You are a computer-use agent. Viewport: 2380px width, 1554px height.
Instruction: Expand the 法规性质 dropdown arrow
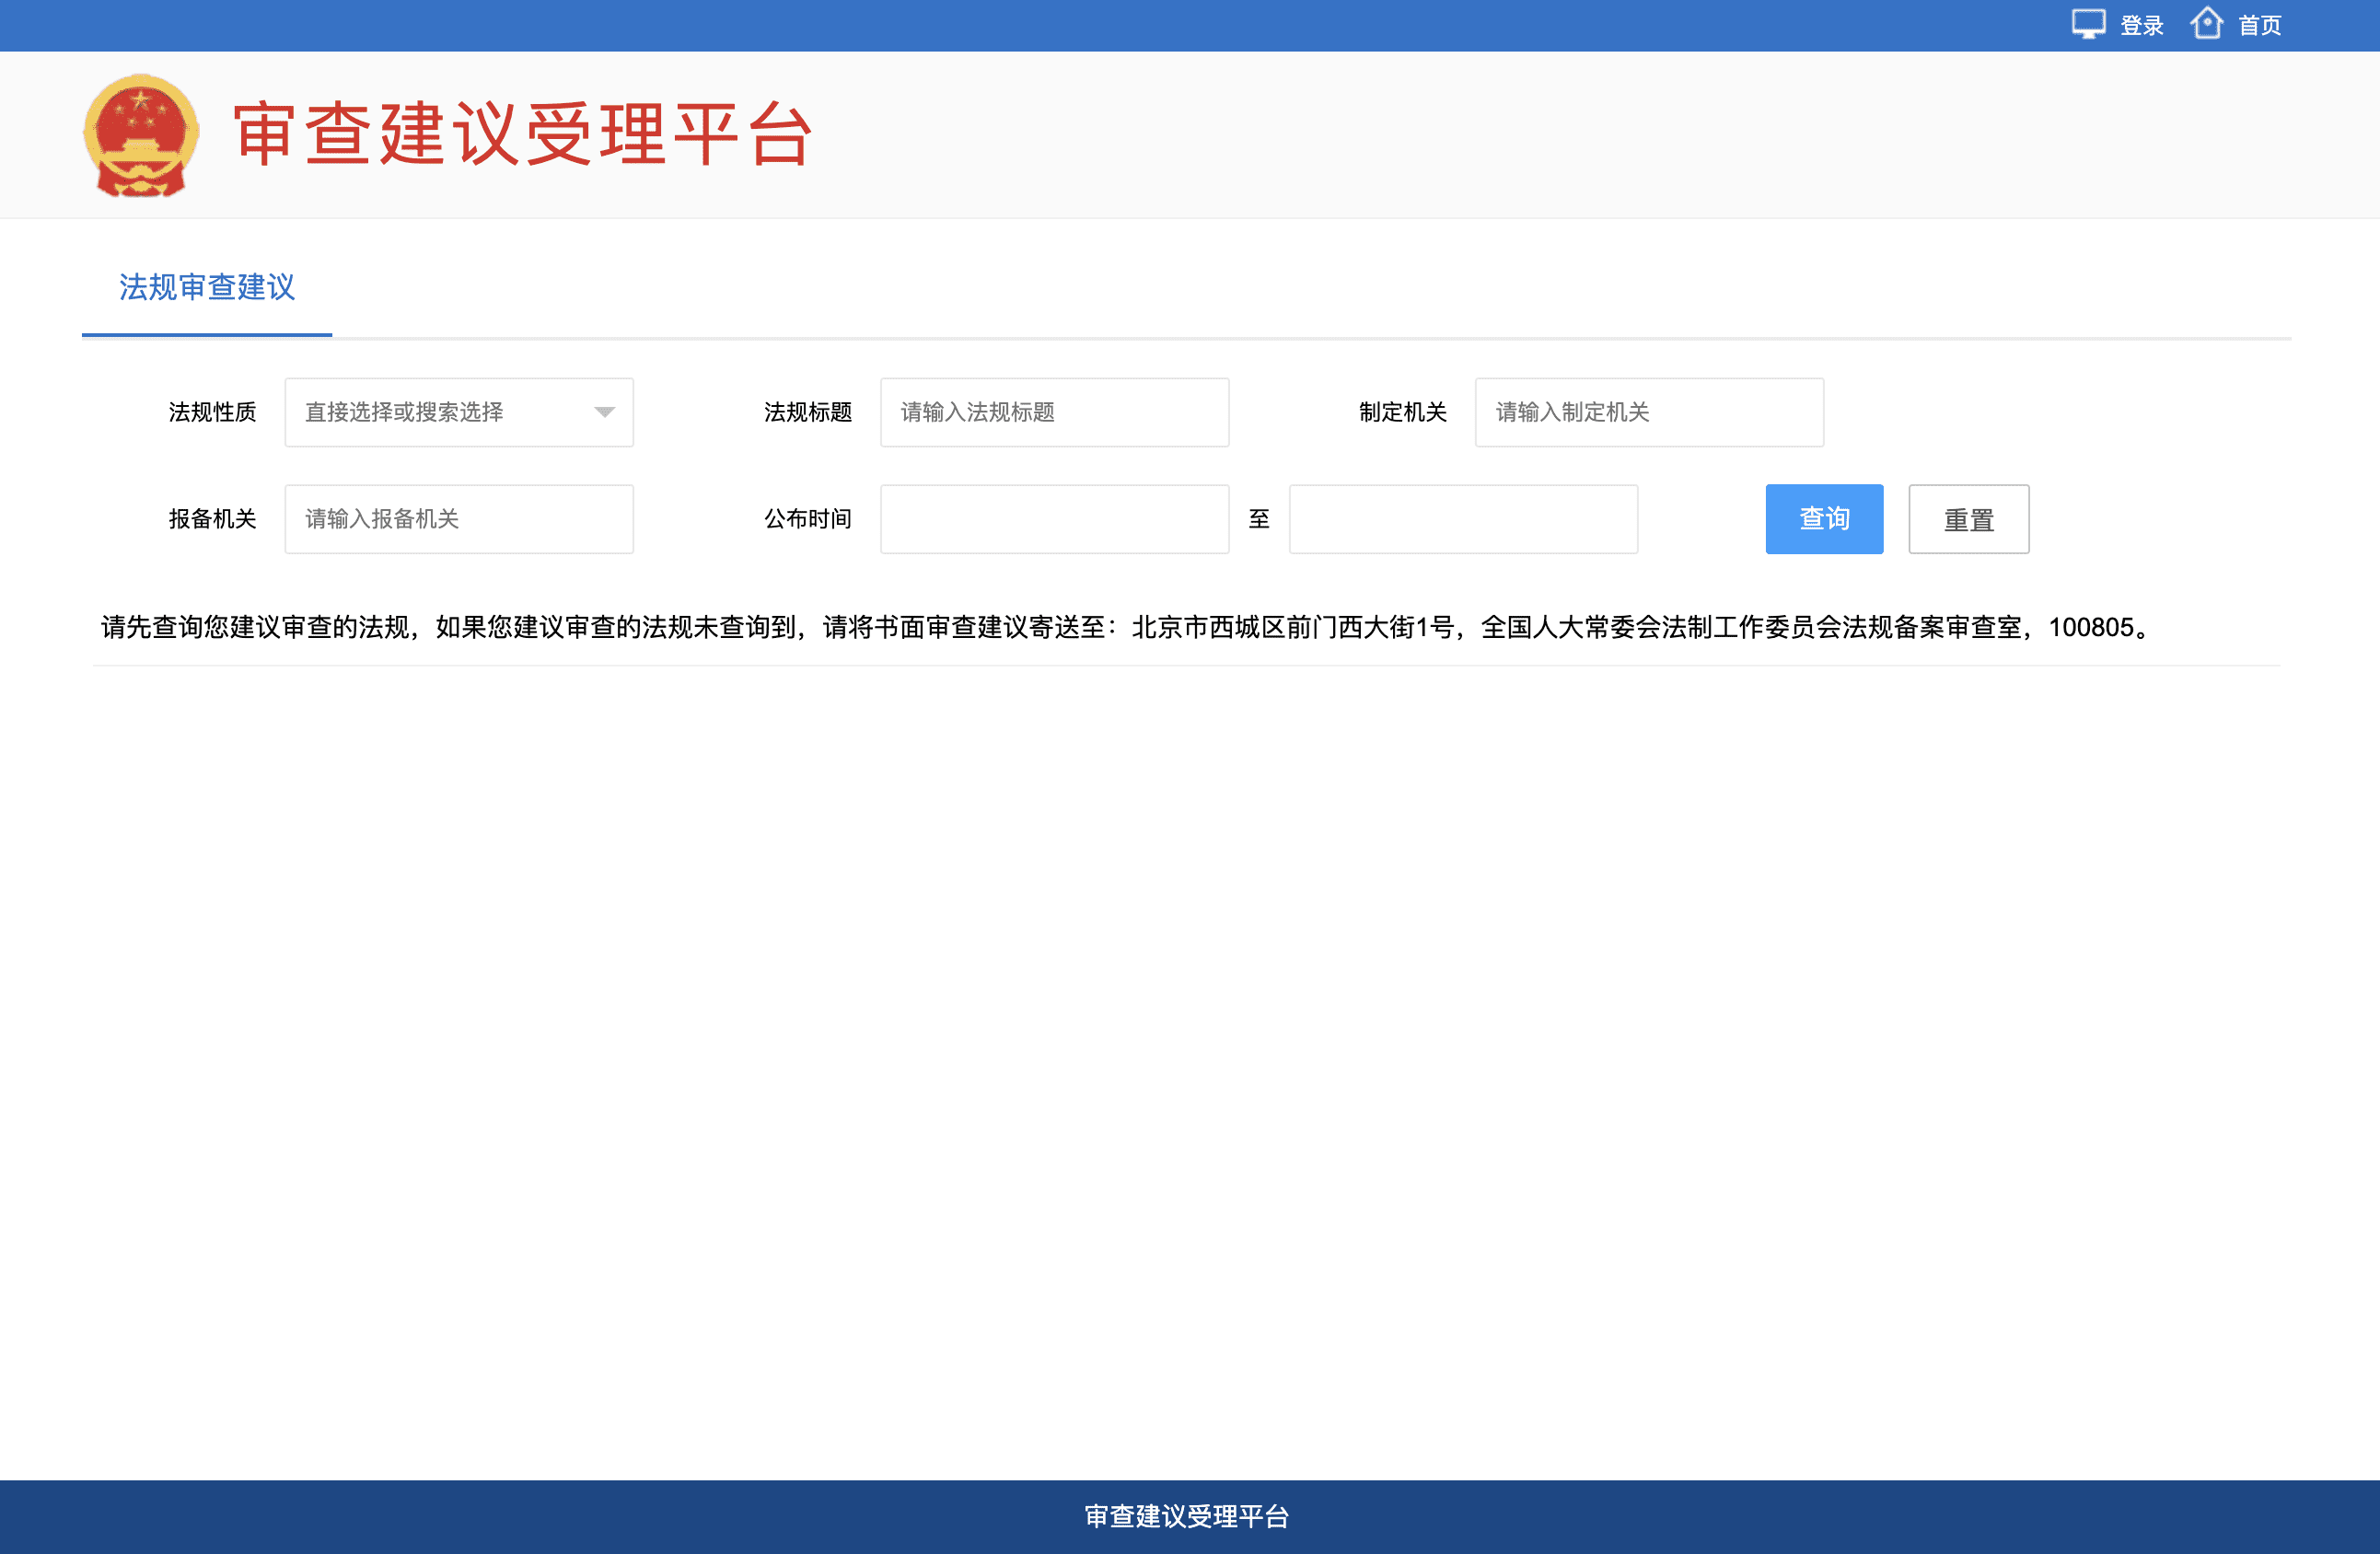point(604,412)
